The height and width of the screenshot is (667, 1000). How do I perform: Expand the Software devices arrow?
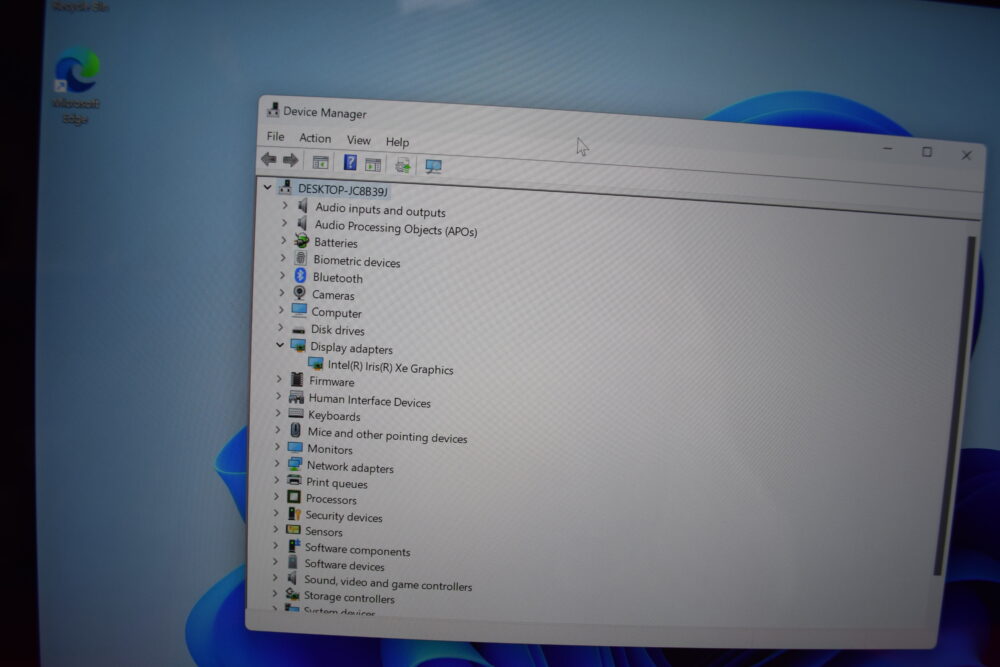pyautogui.click(x=276, y=561)
